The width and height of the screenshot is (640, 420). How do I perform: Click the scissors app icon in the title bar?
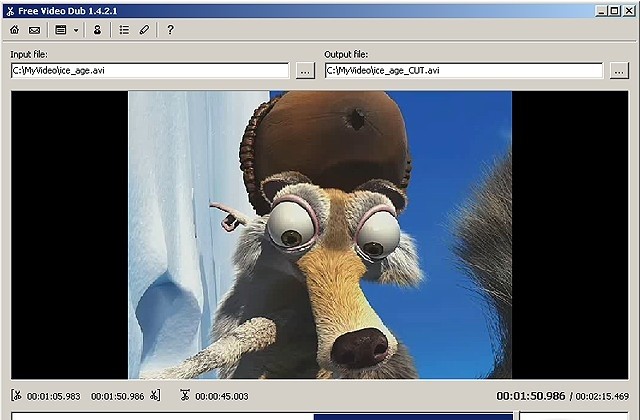tap(8, 10)
